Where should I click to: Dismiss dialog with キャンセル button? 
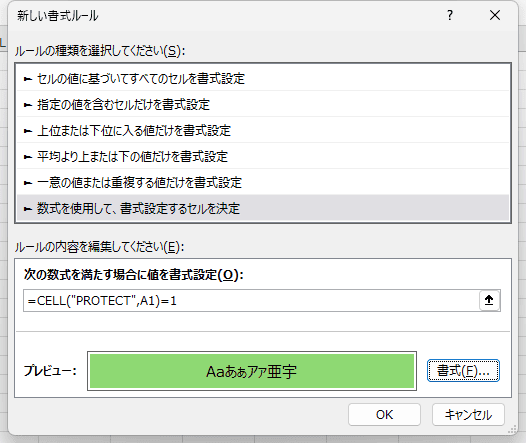[468, 414]
